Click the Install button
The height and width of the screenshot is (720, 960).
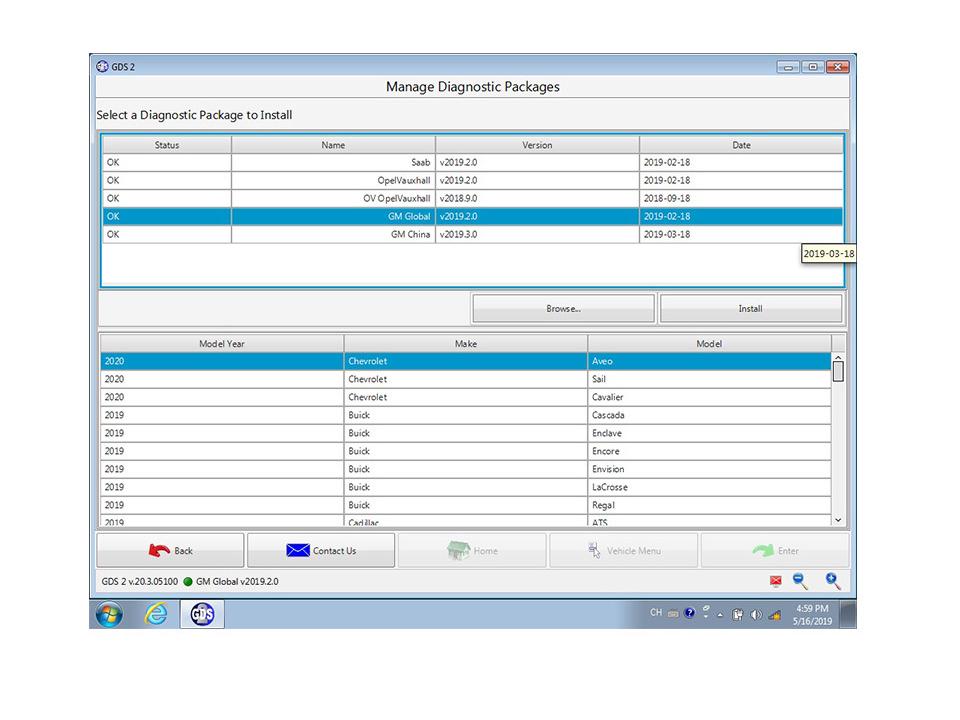tap(750, 309)
